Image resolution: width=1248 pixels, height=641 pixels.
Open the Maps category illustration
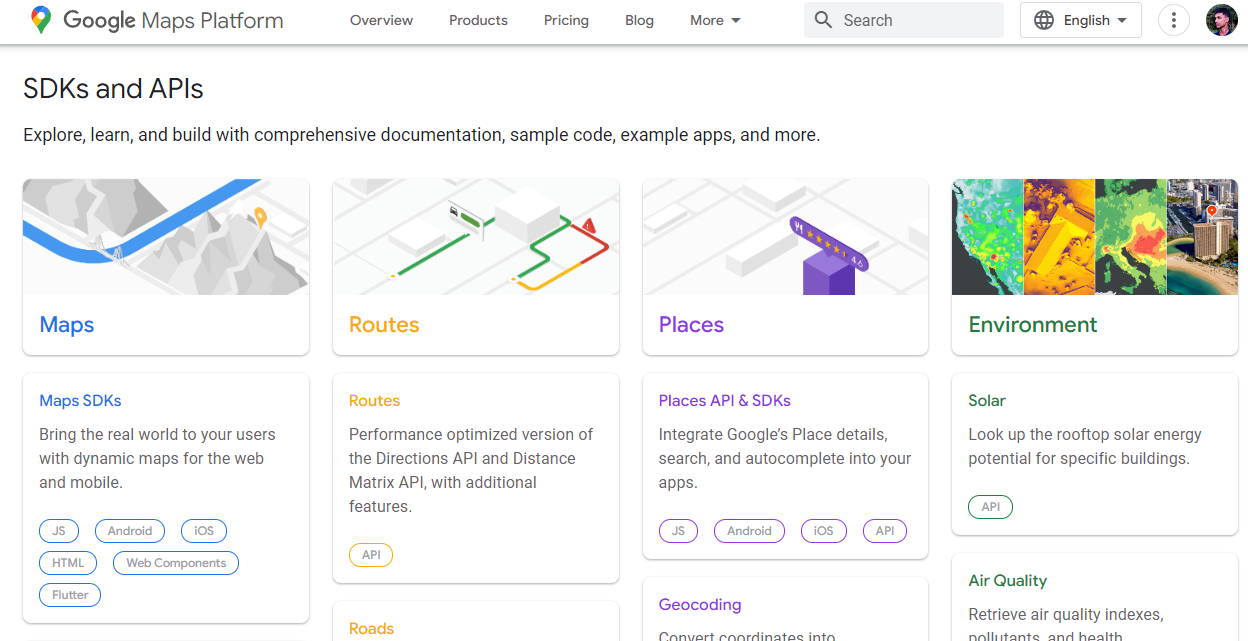coord(166,237)
